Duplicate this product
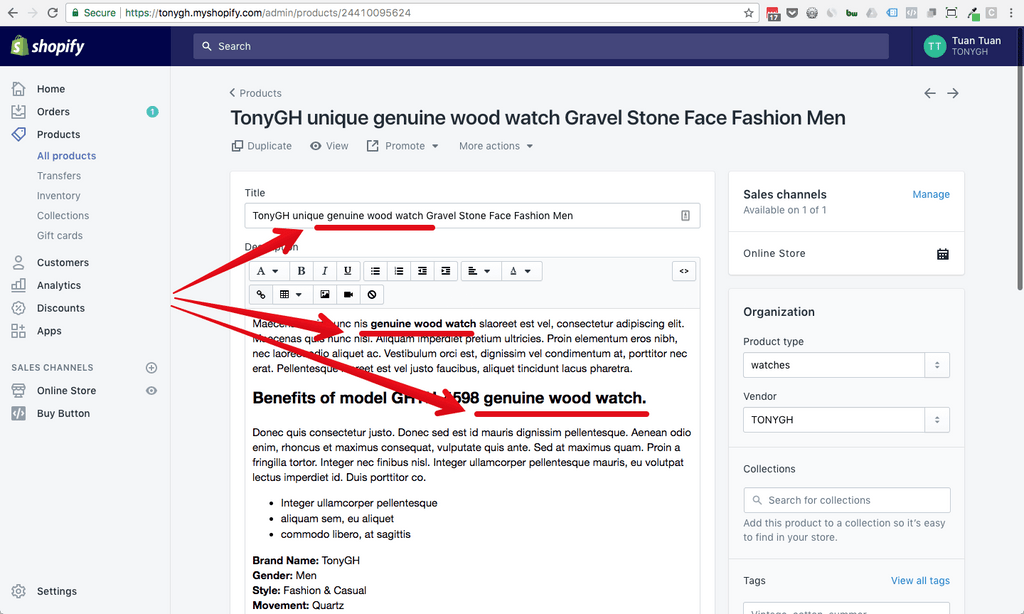 pos(261,146)
